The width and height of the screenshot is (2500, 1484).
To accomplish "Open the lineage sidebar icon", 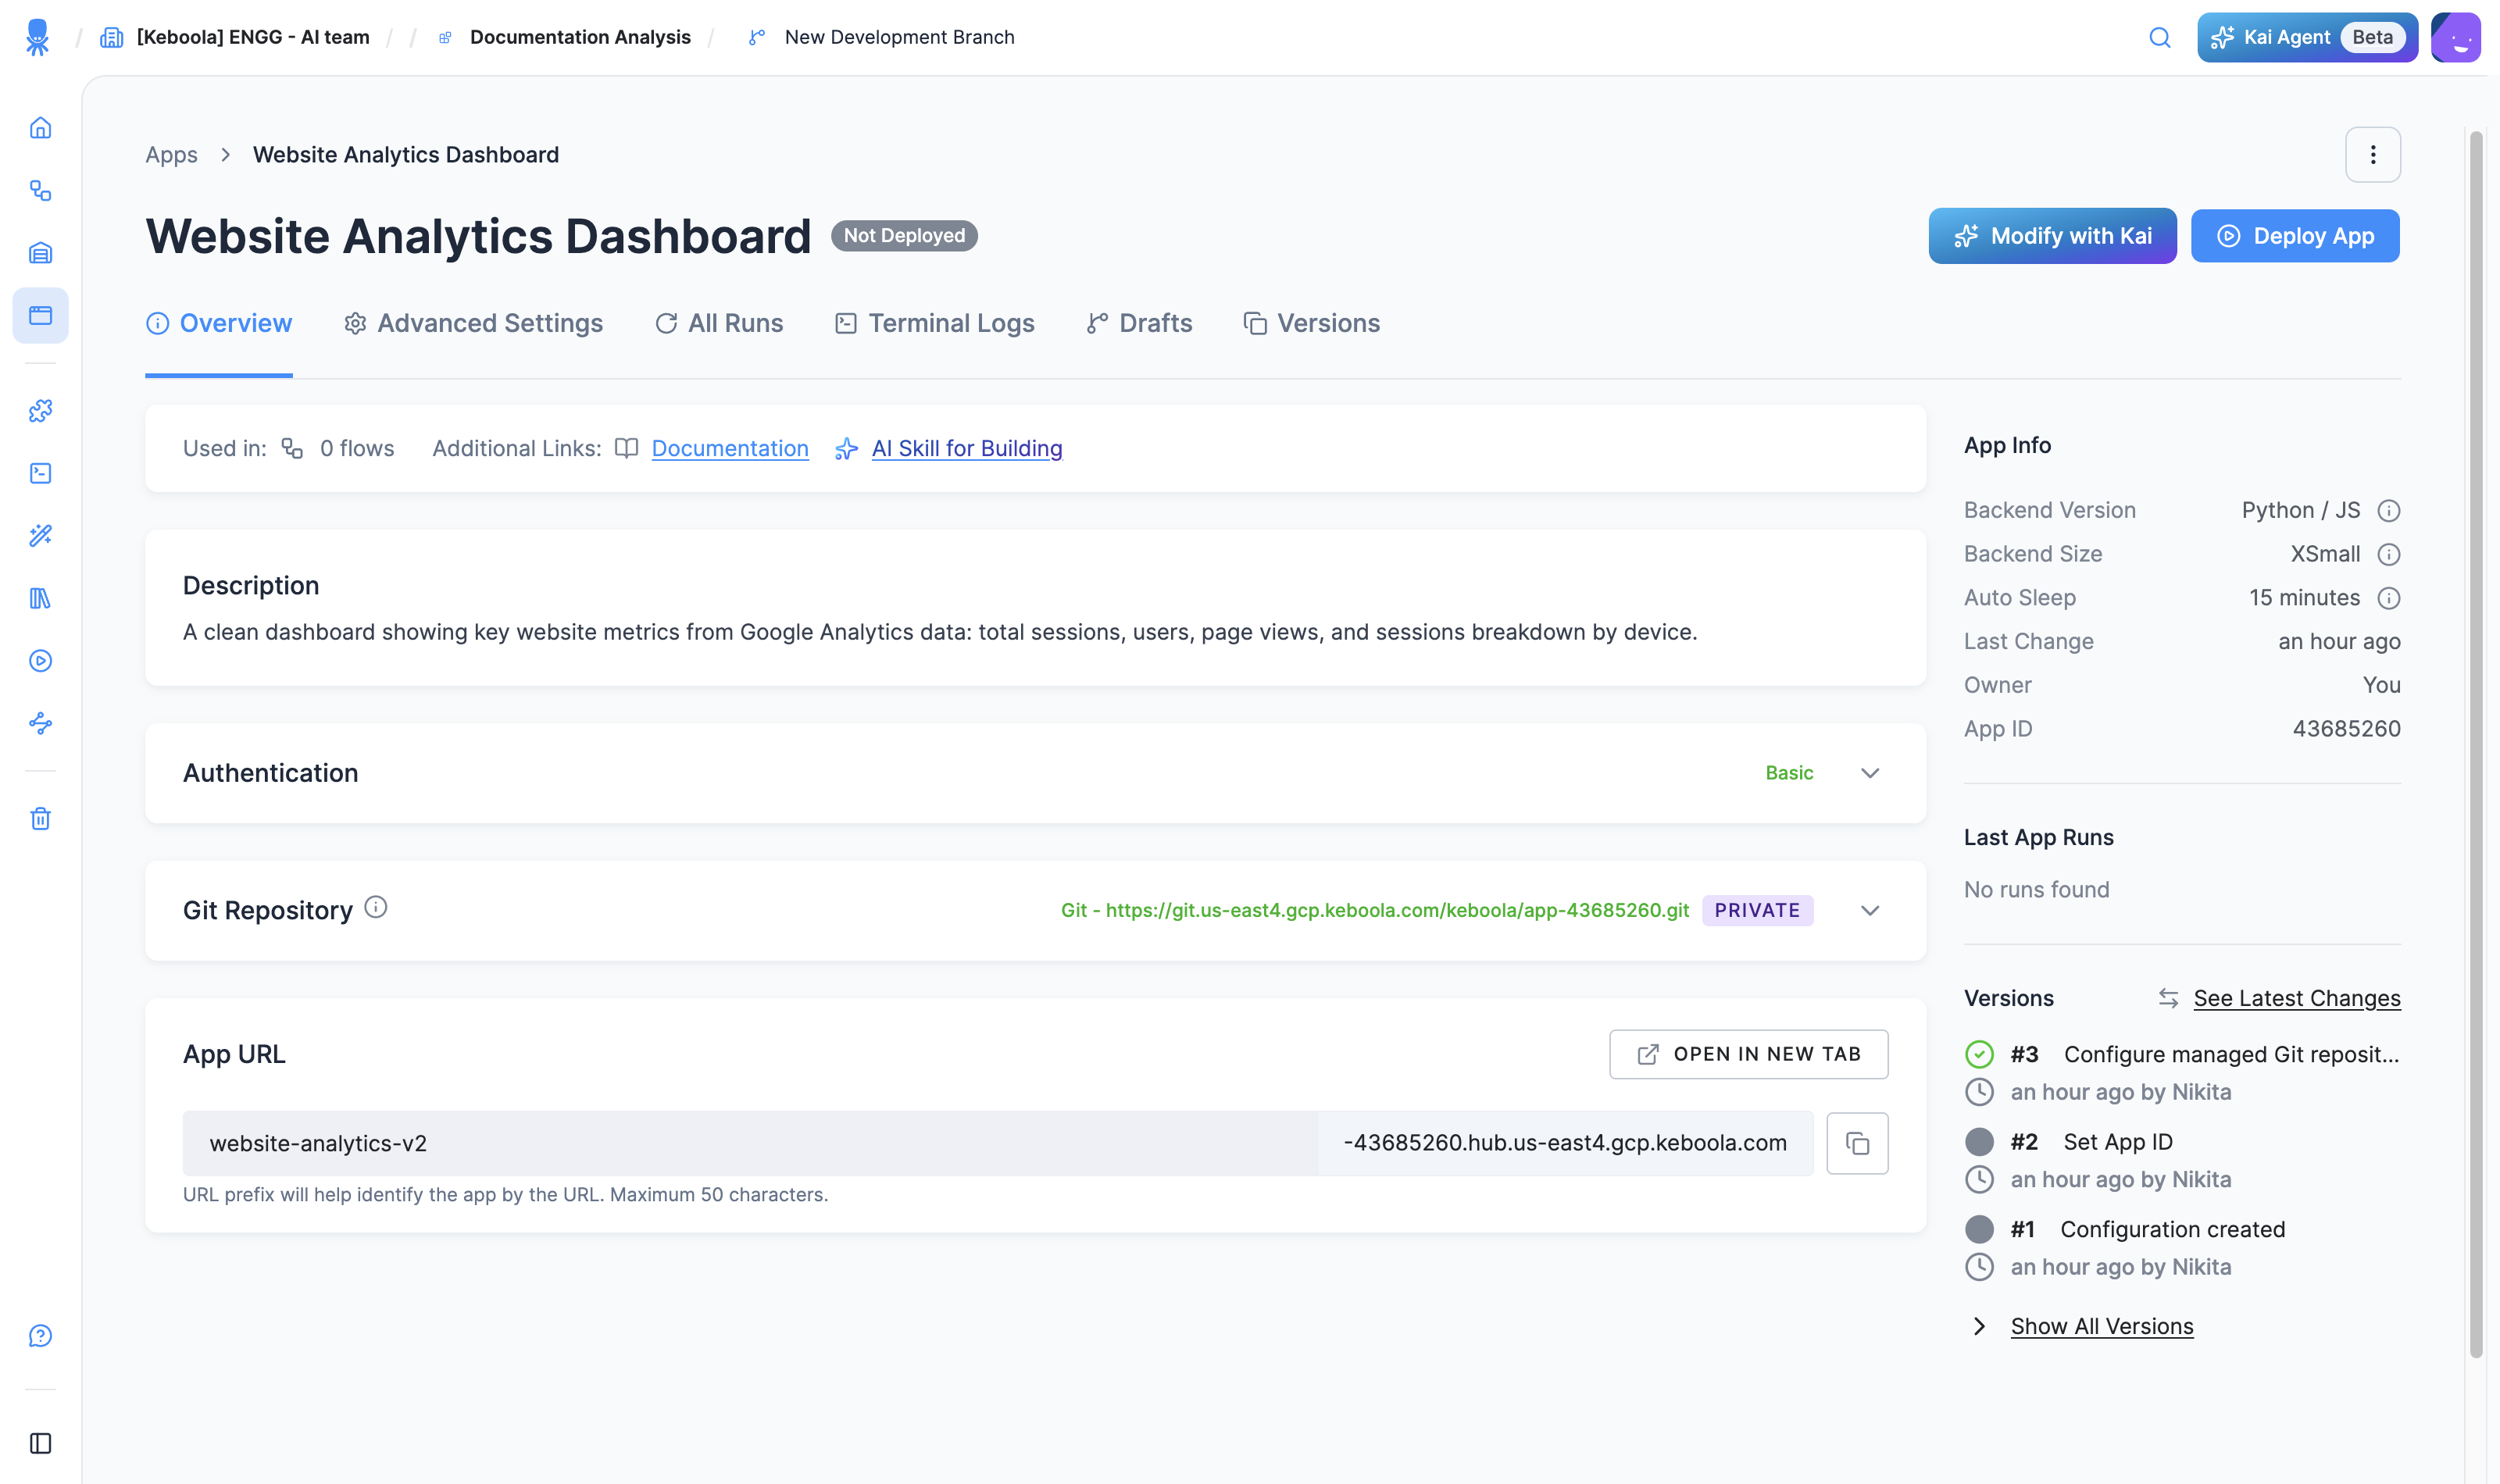I will (x=40, y=723).
